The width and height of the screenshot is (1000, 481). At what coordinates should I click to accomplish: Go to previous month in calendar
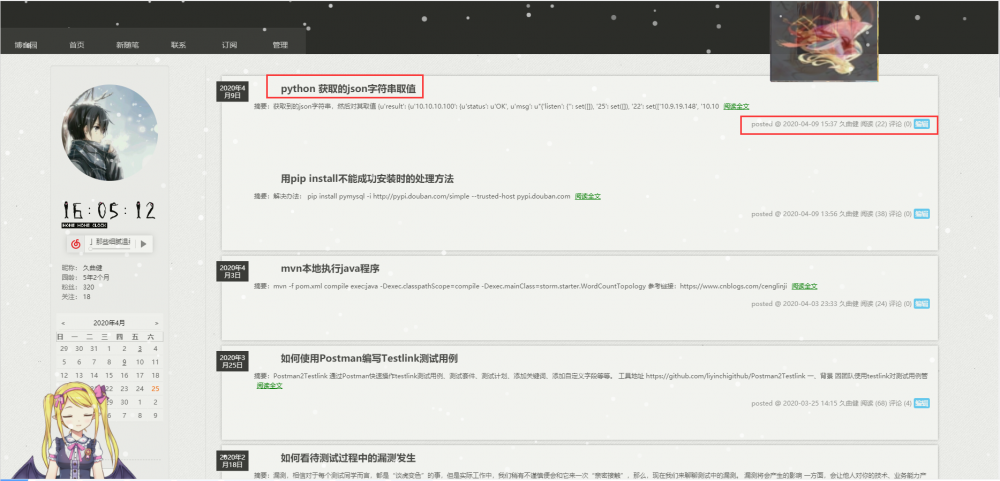click(63, 323)
